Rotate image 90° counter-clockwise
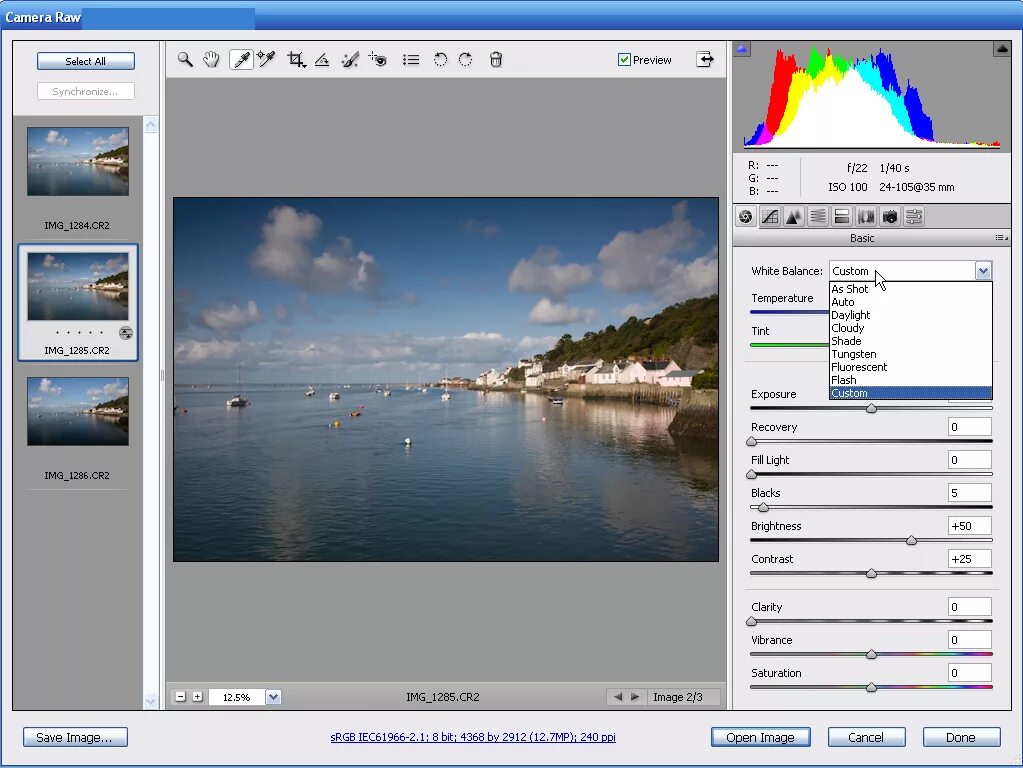This screenshot has height=768, width=1023. point(440,60)
